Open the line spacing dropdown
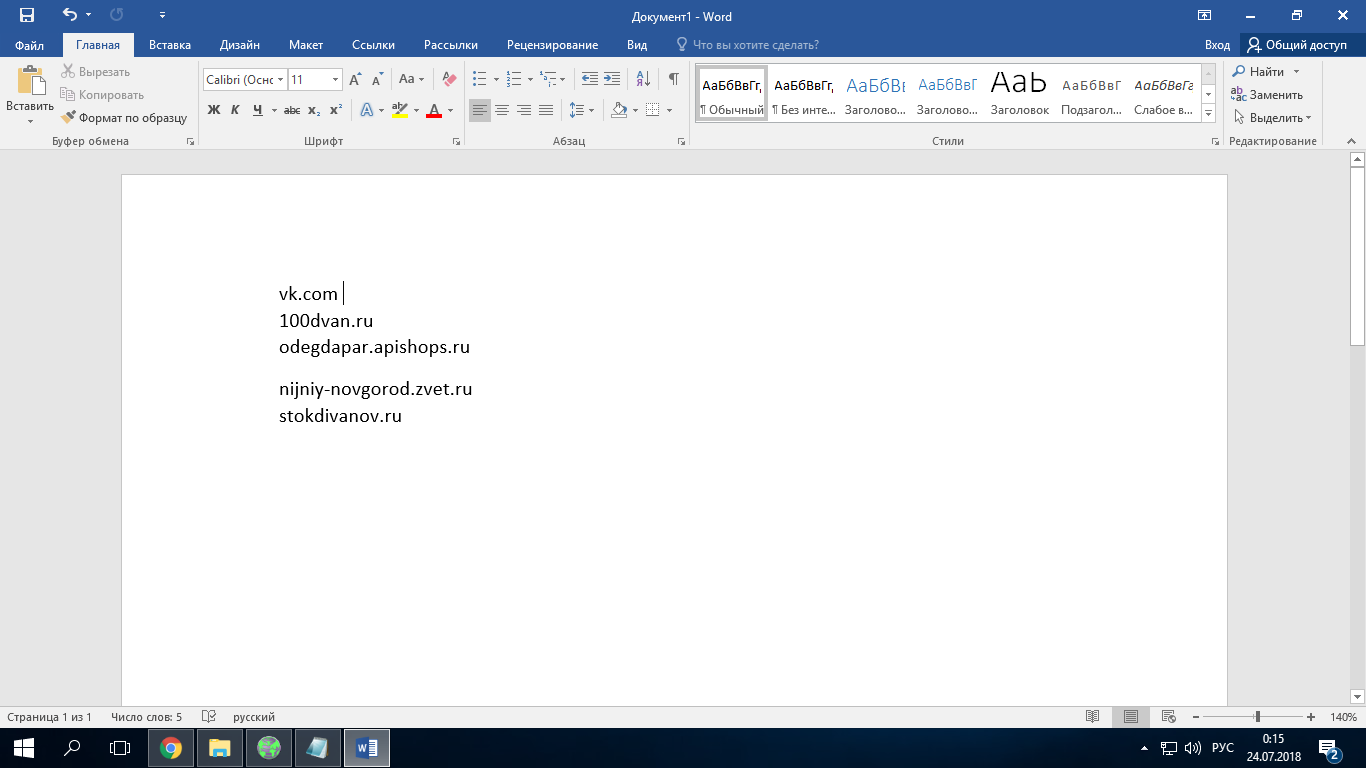This screenshot has height=768, width=1366. pos(581,110)
